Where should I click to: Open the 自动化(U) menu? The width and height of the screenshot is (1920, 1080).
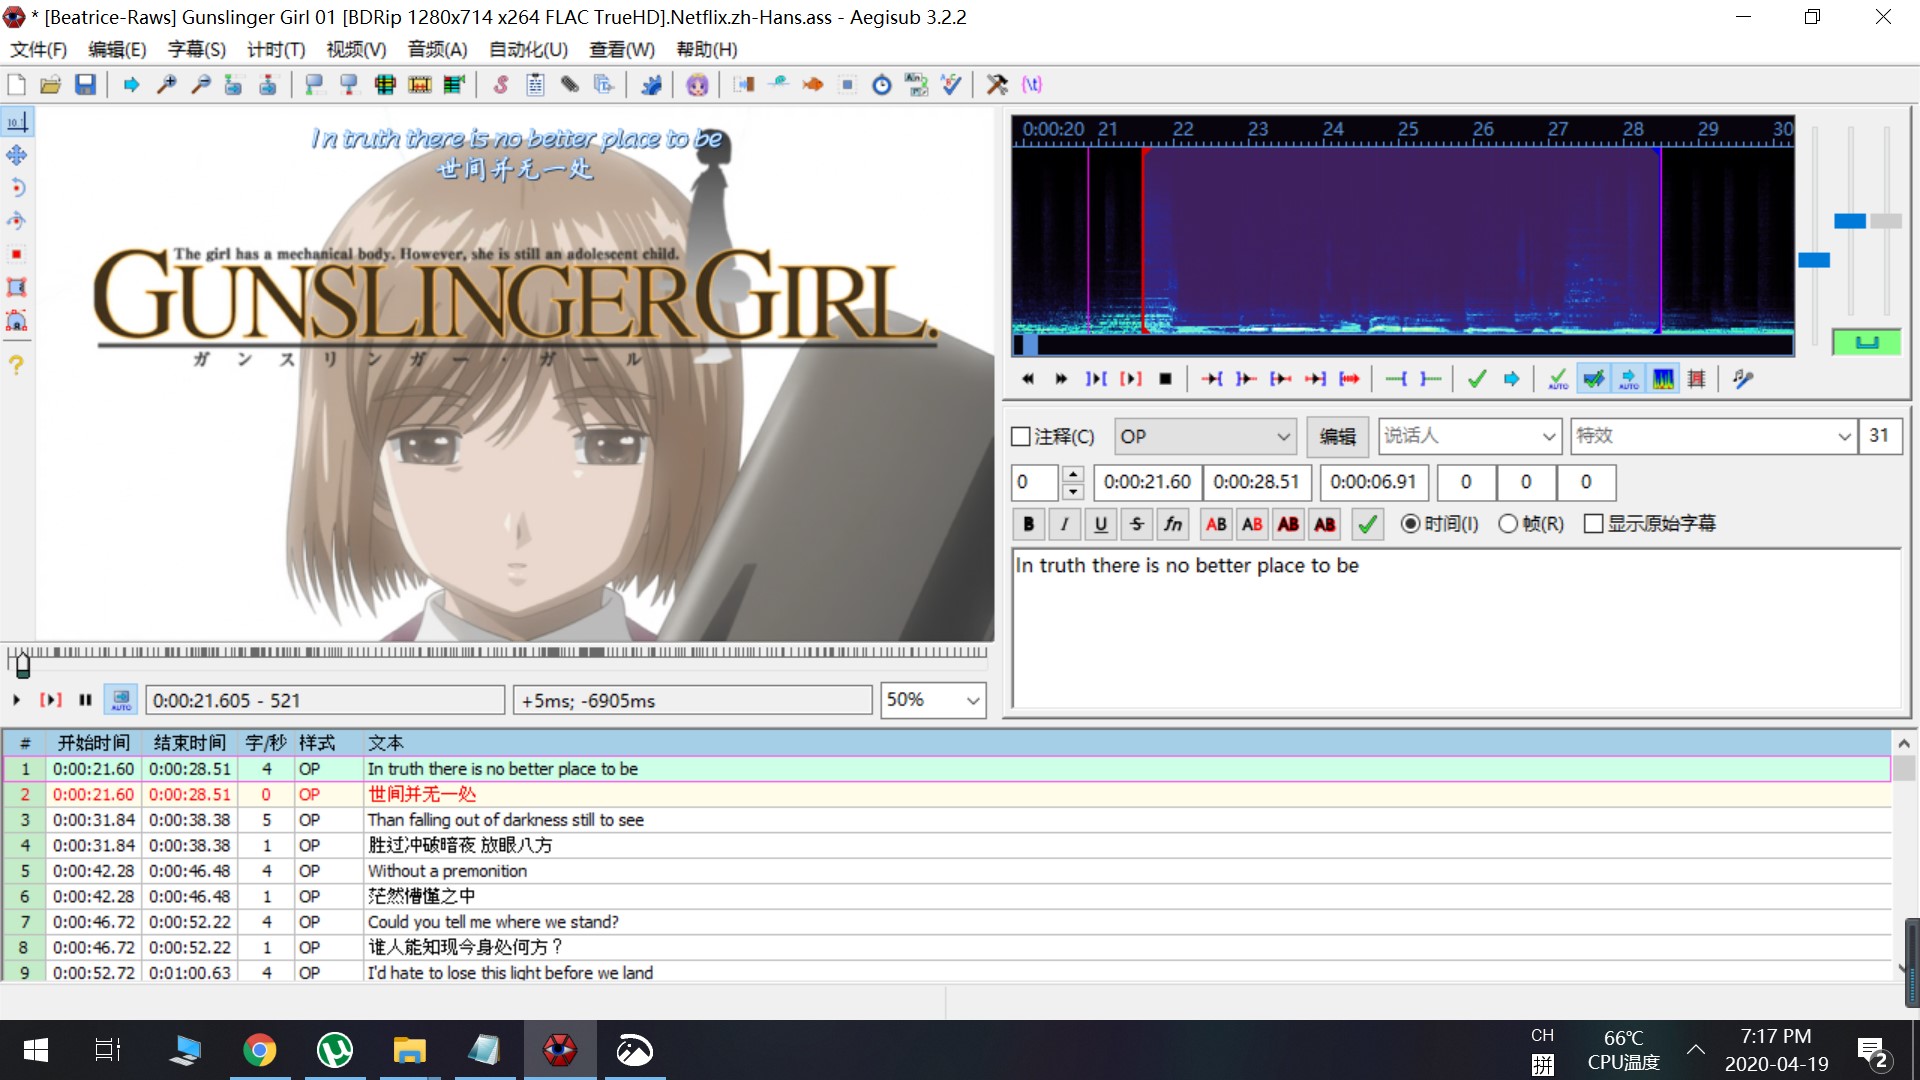[x=528, y=50]
